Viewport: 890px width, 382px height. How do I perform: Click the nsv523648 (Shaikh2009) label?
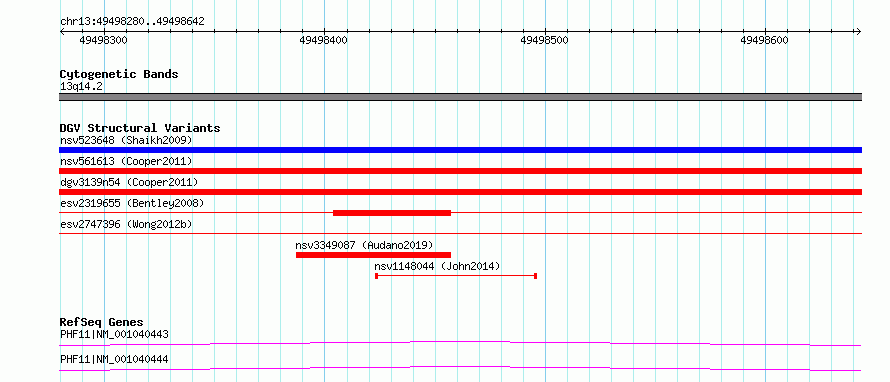(126, 140)
